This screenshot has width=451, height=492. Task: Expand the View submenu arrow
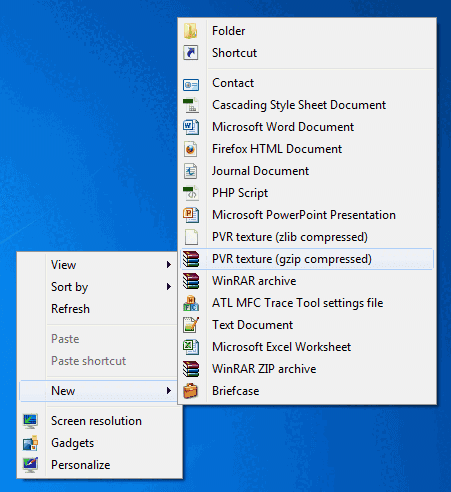169,265
